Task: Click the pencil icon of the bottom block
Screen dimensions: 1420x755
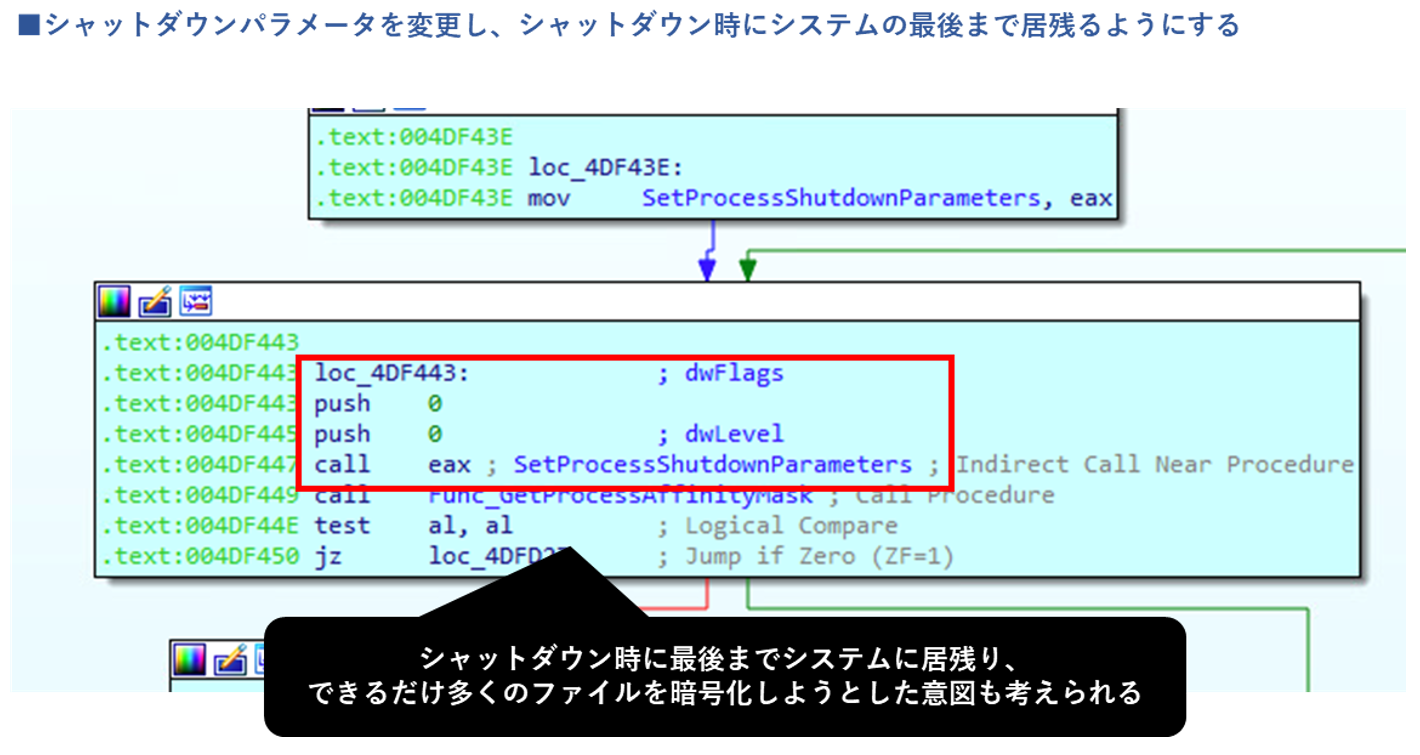Action: tap(229, 659)
